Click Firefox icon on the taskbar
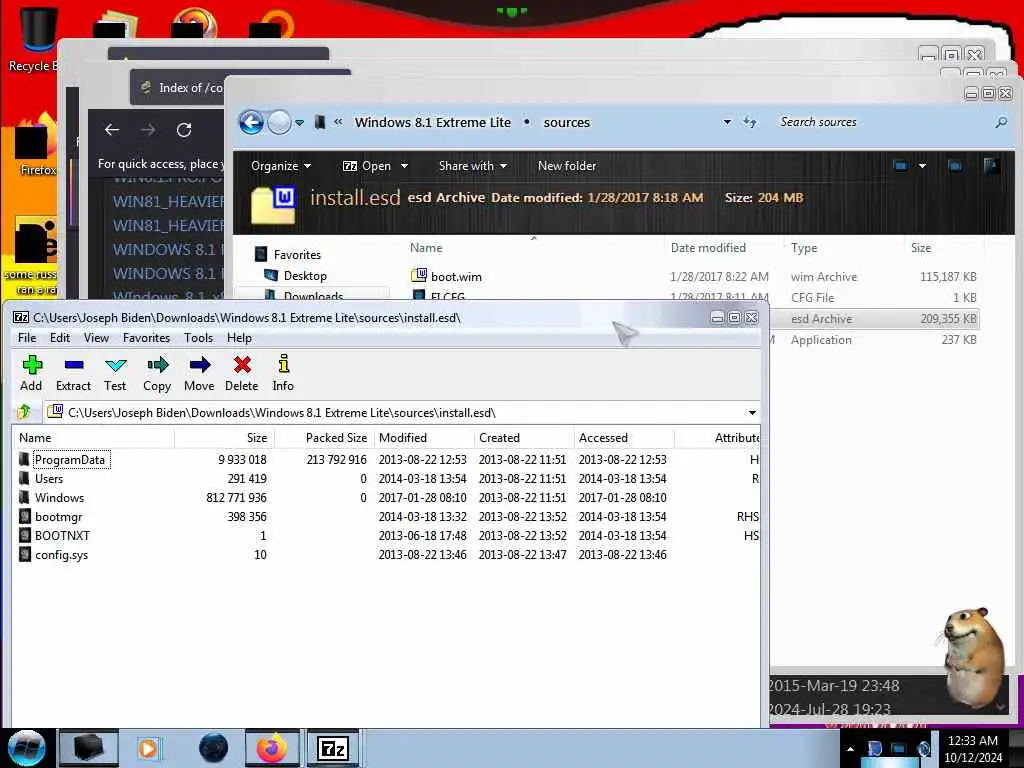This screenshot has width=1024, height=768. pos(272,748)
